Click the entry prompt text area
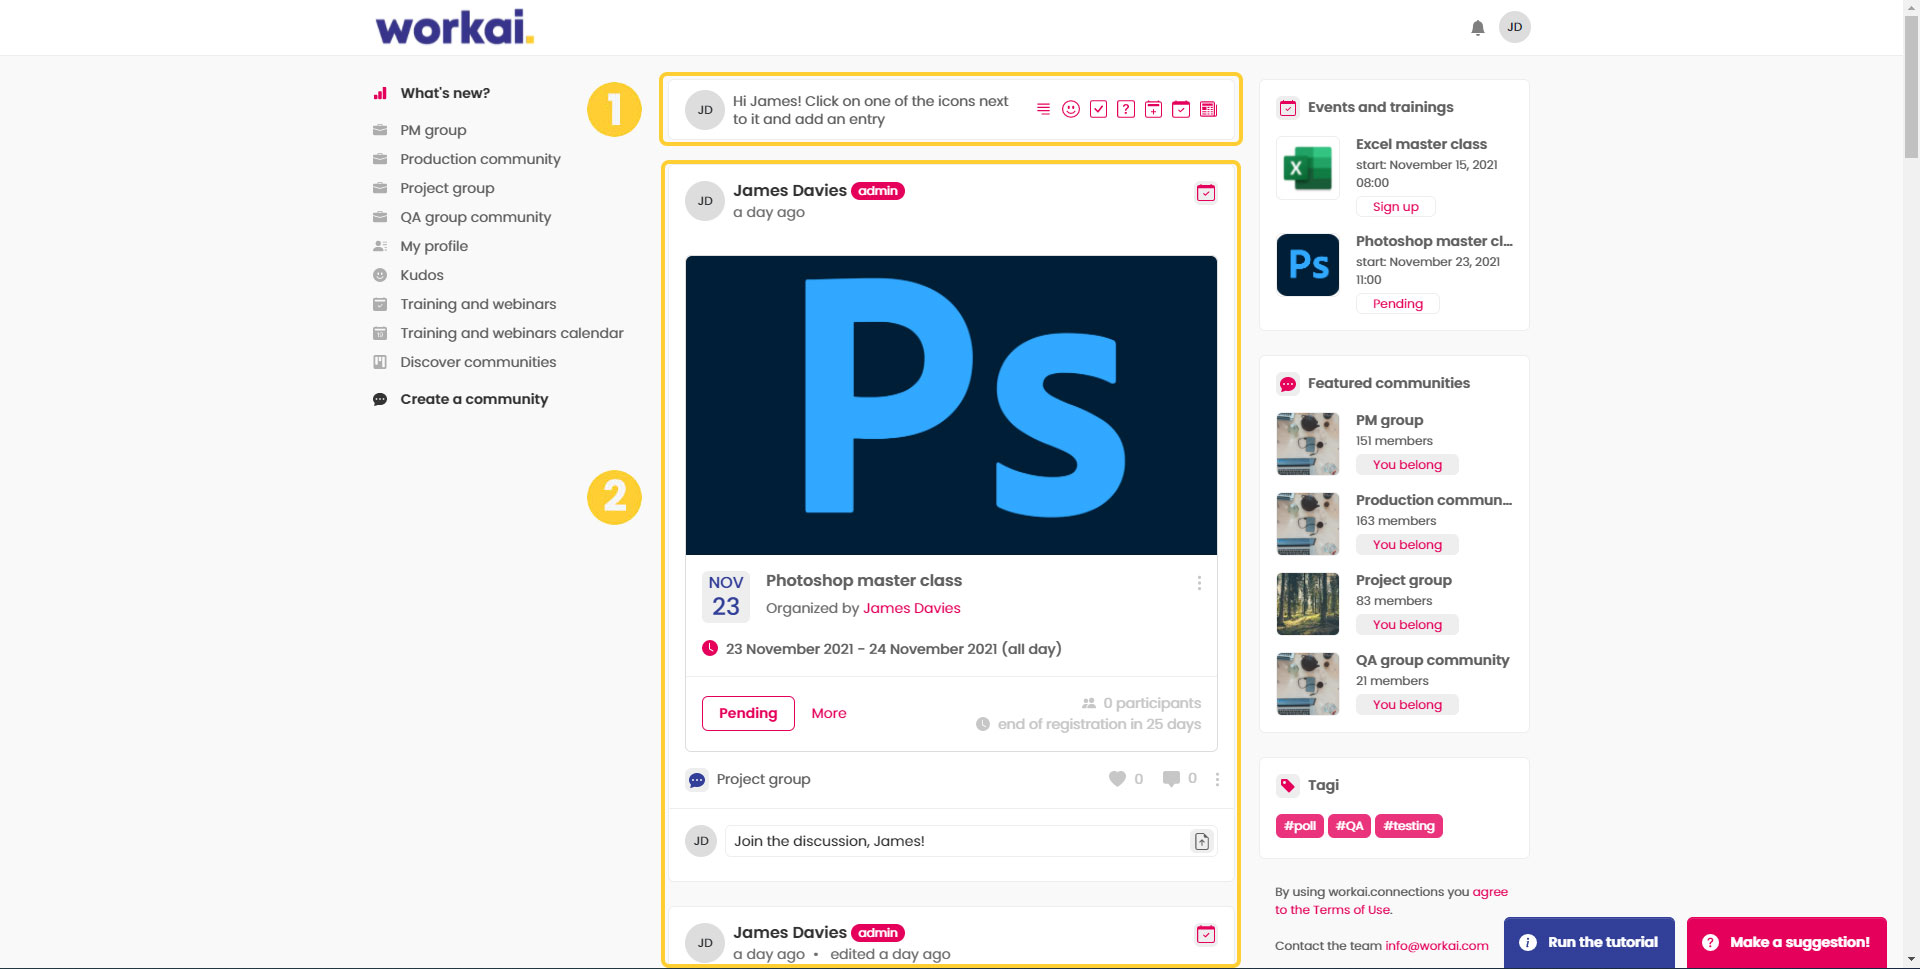Image resolution: width=1920 pixels, height=969 pixels. tap(870, 110)
